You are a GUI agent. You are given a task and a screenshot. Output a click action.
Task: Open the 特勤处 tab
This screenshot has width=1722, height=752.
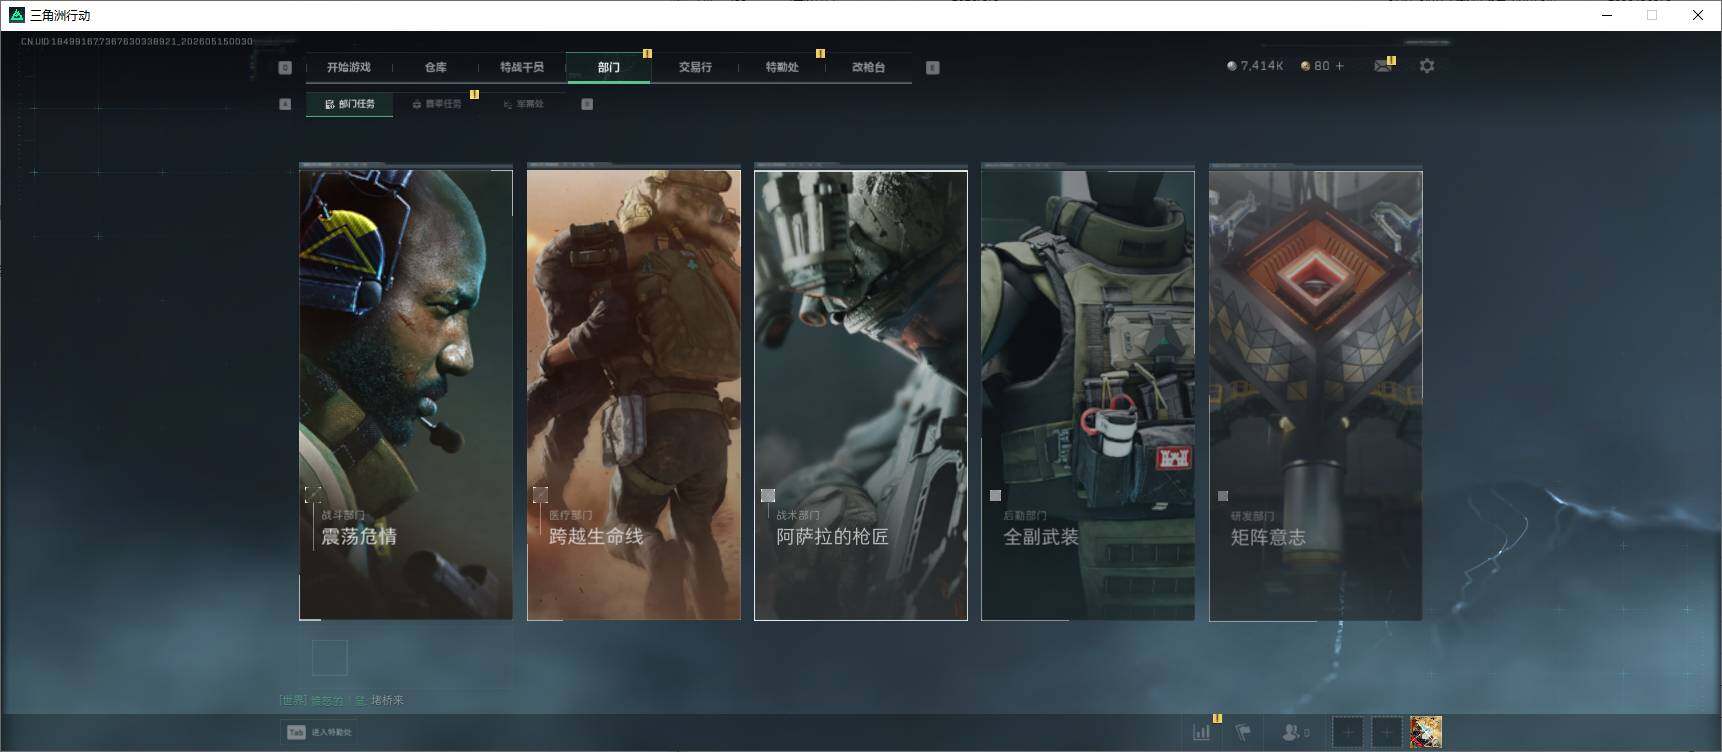(x=782, y=67)
